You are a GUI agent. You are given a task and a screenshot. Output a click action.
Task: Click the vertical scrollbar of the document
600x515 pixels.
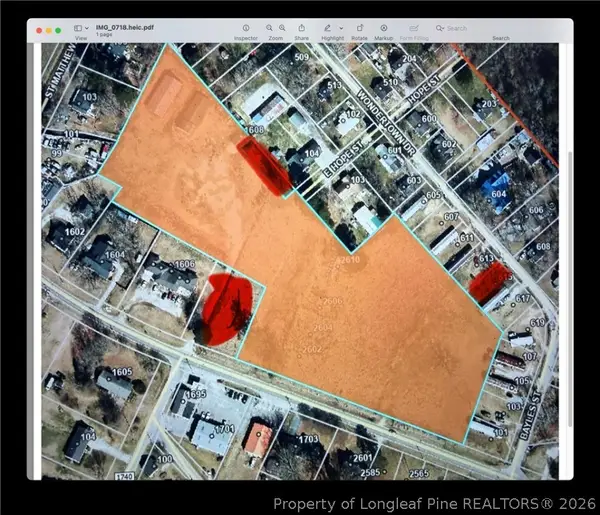(570, 289)
